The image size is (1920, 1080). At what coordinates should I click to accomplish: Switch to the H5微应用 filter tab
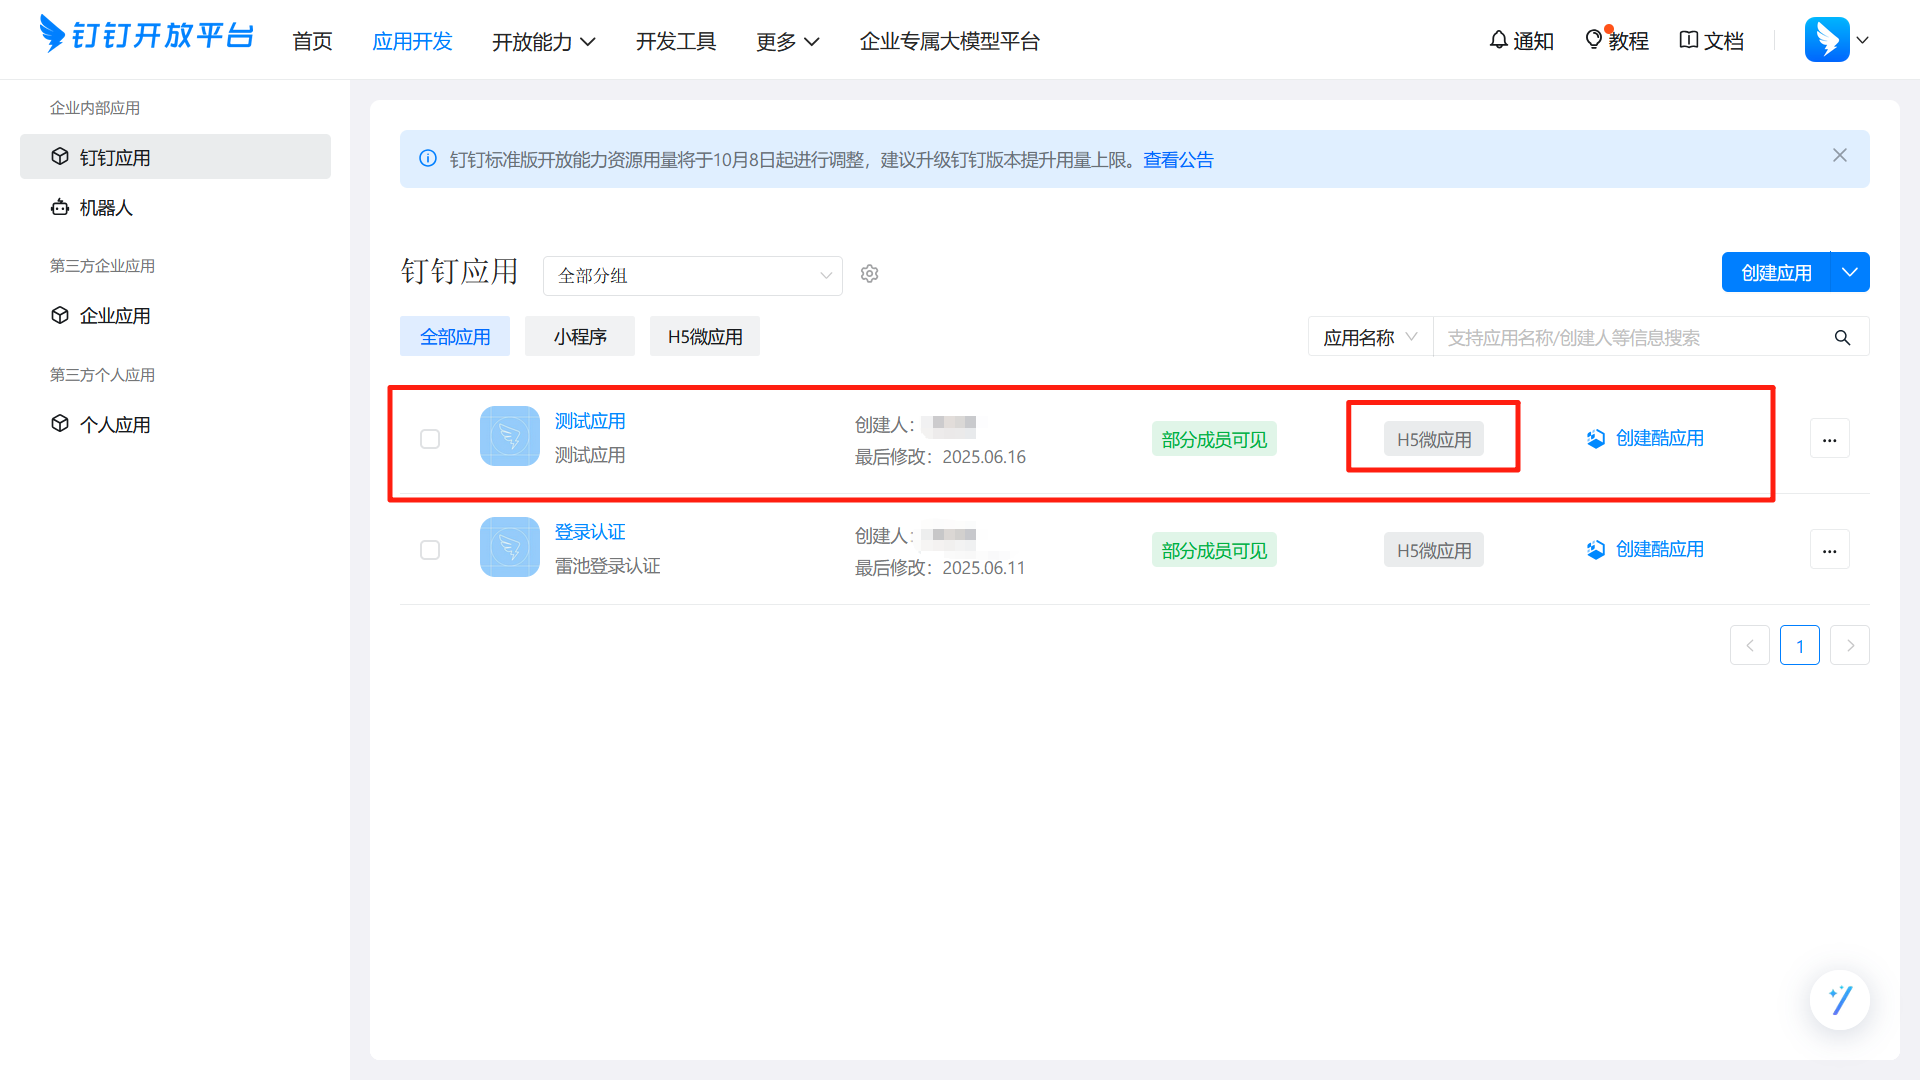705,337
